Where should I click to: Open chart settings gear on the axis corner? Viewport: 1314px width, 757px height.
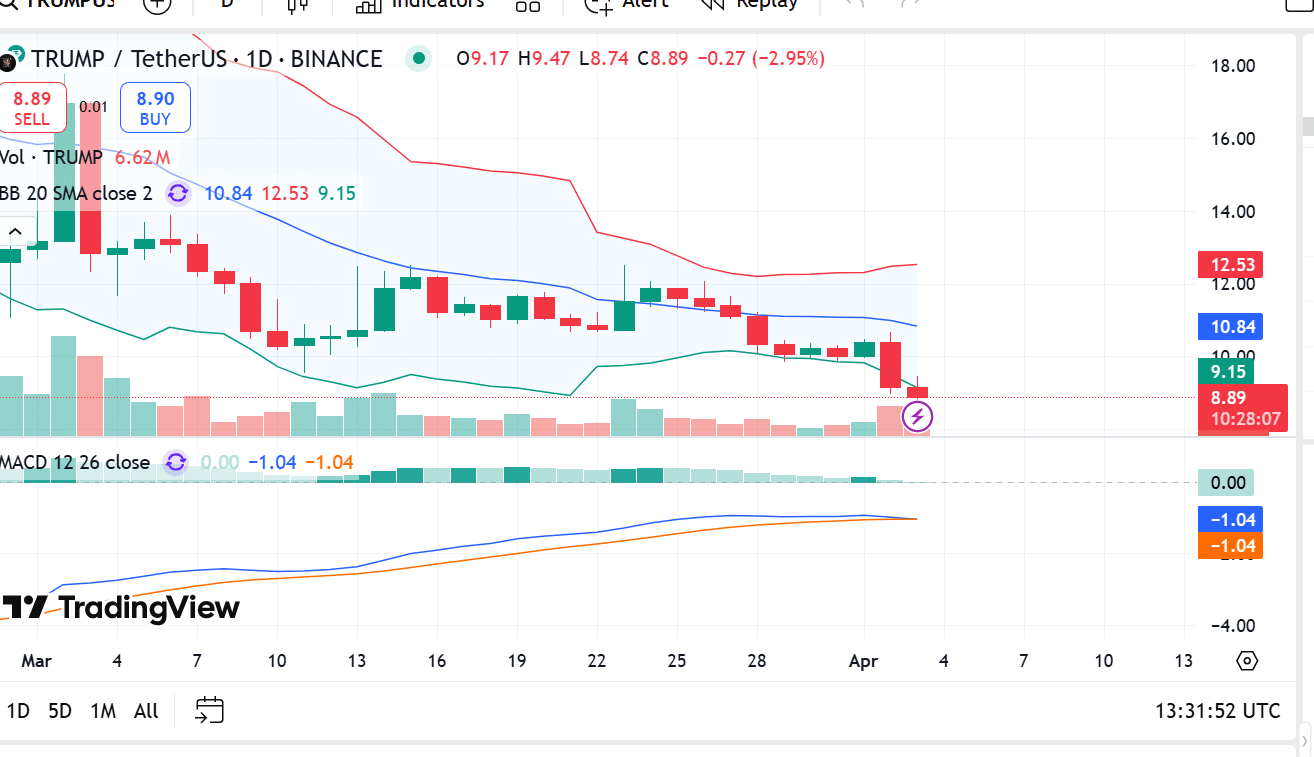click(1246, 661)
